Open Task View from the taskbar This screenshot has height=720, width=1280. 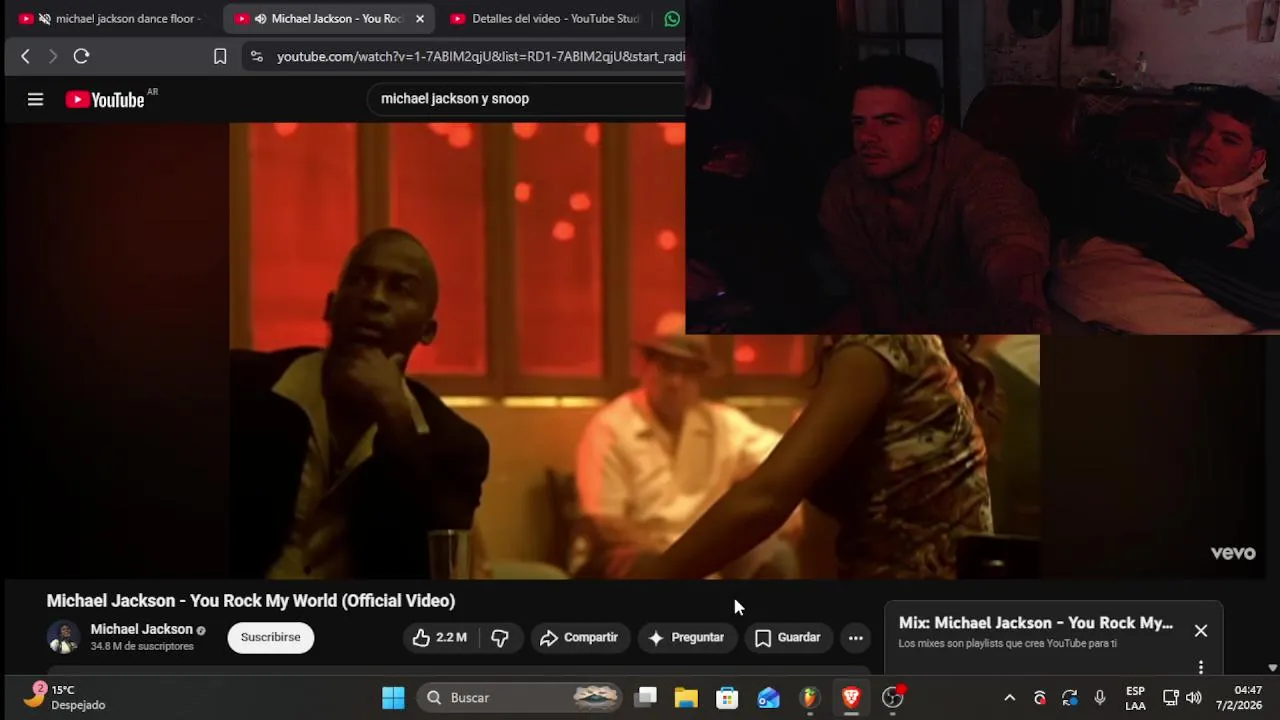coord(647,698)
